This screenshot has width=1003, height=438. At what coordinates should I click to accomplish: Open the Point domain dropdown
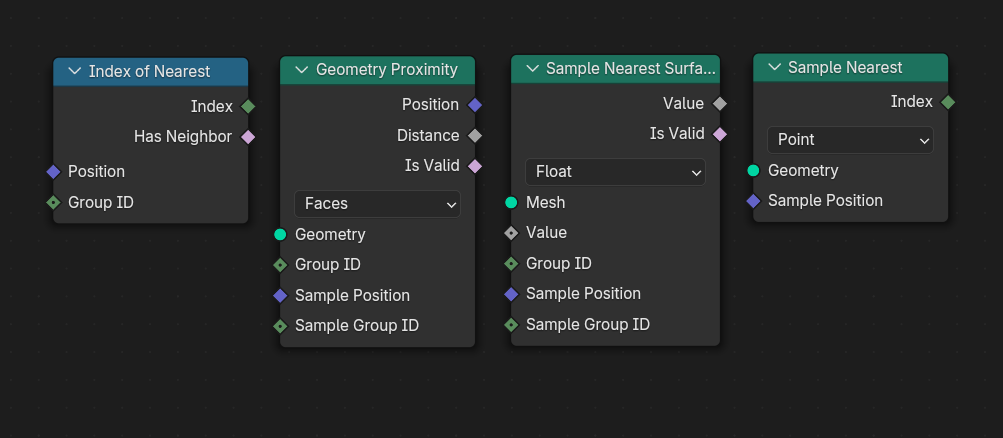[850, 139]
